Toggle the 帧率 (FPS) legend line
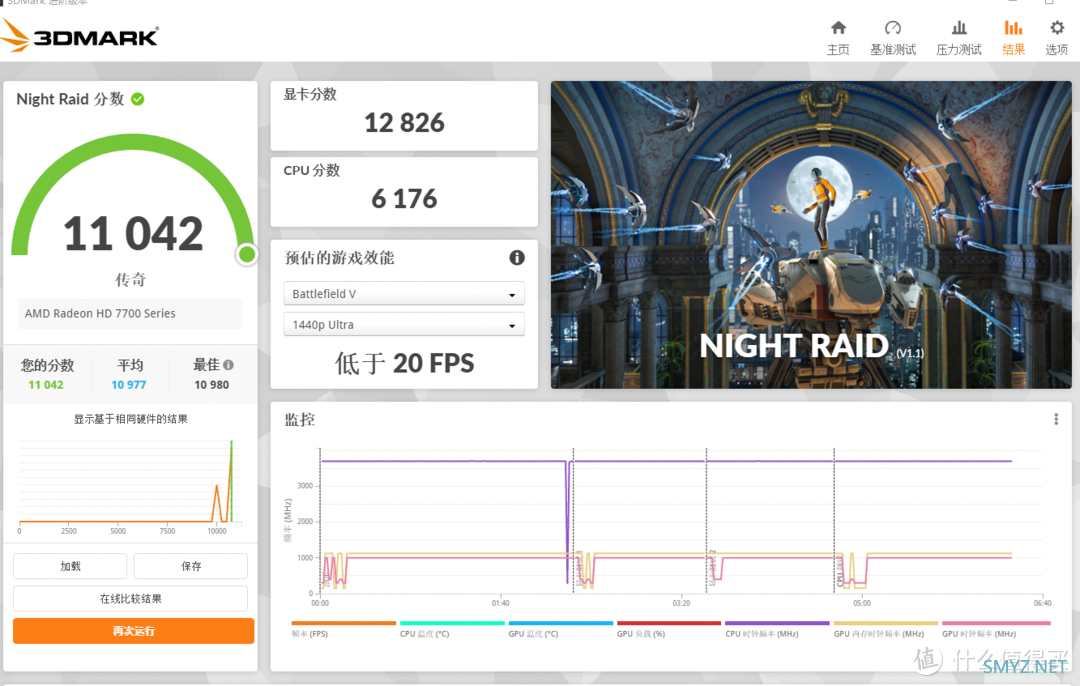The height and width of the screenshot is (686, 1080). pyautogui.click(x=344, y=630)
